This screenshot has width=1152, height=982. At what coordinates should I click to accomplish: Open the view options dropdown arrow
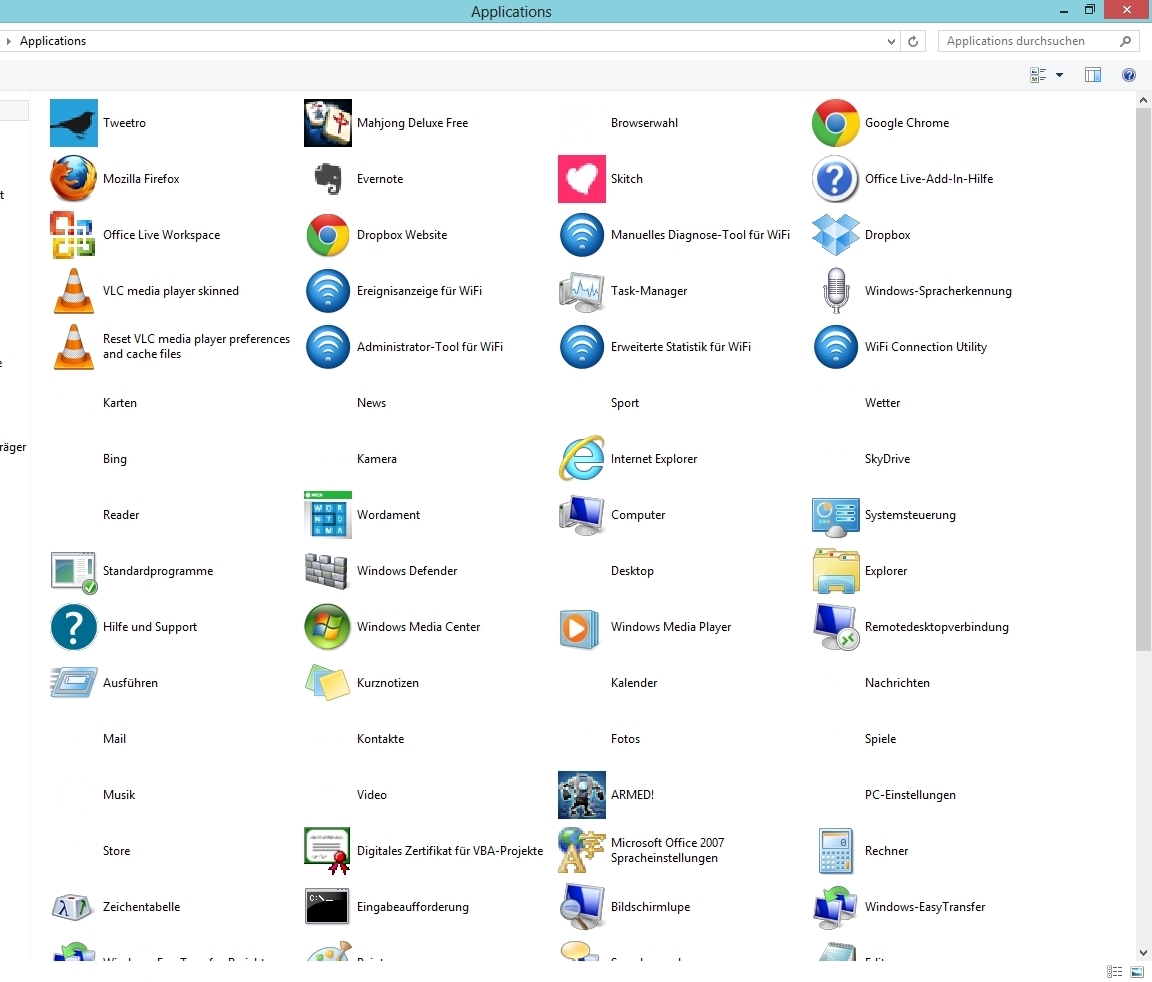click(x=1059, y=75)
